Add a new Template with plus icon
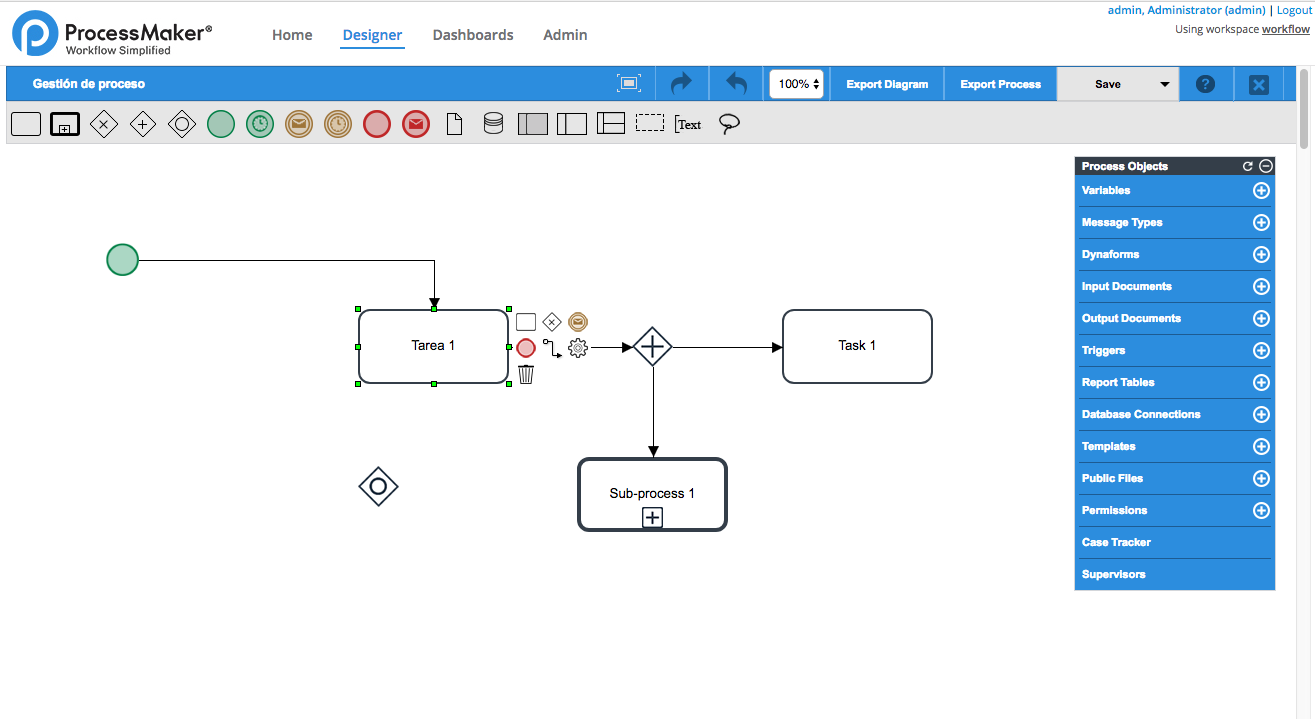The height and width of the screenshot is (719, 1315). [1261, 447]
